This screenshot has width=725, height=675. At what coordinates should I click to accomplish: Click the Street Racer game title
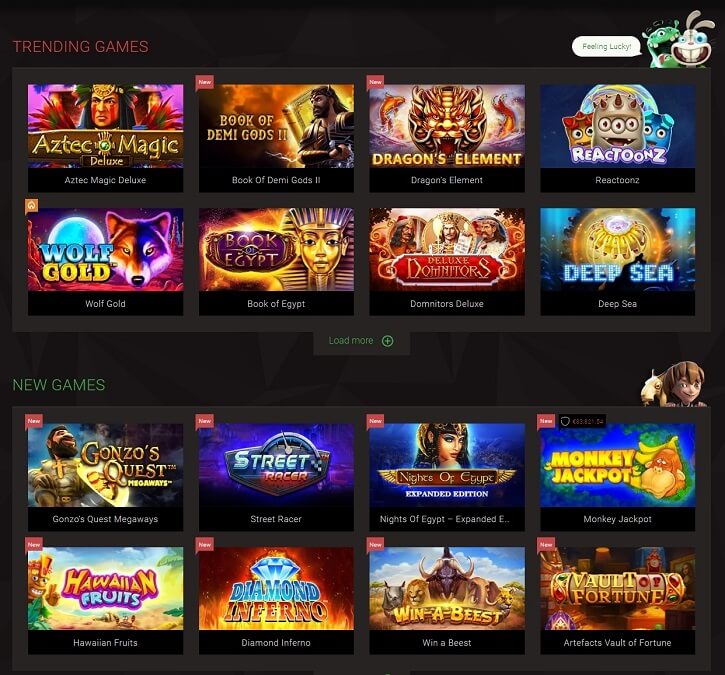point(276,519)
